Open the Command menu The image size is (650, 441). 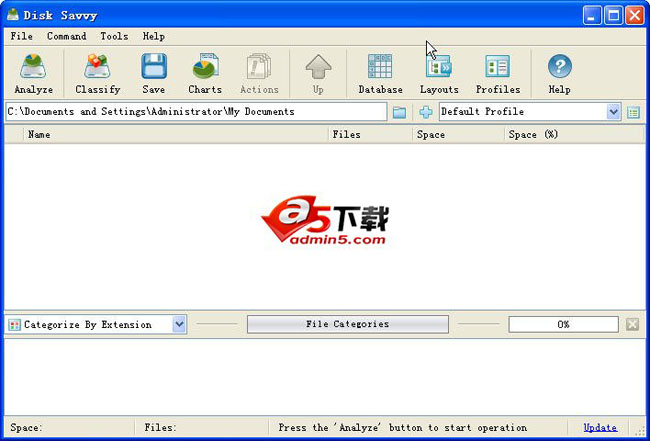click(x=67, y=36)
